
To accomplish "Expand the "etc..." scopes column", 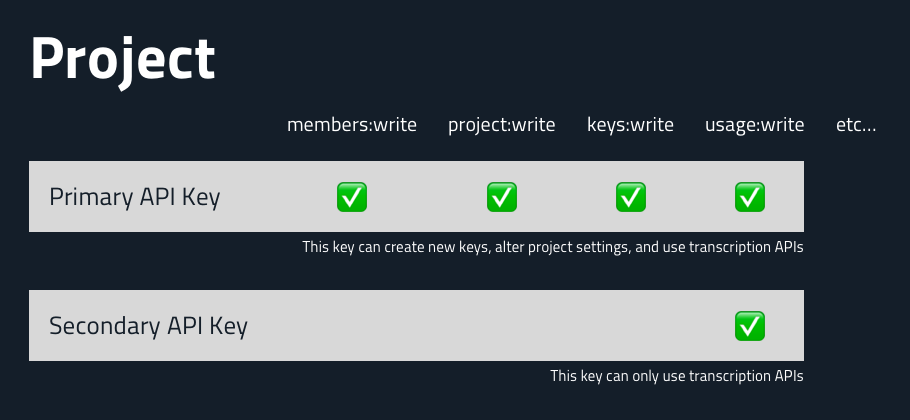I will (x=856, y=125).
